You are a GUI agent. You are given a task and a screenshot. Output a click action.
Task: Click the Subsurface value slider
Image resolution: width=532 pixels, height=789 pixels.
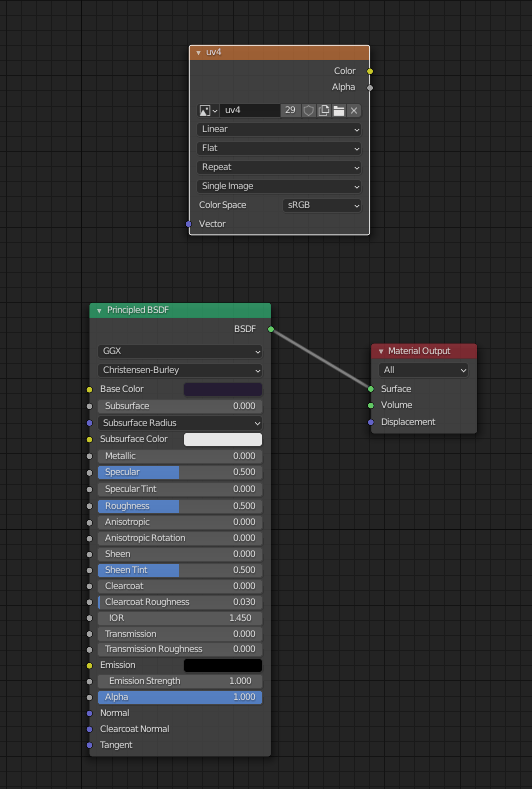coord(180,406)
